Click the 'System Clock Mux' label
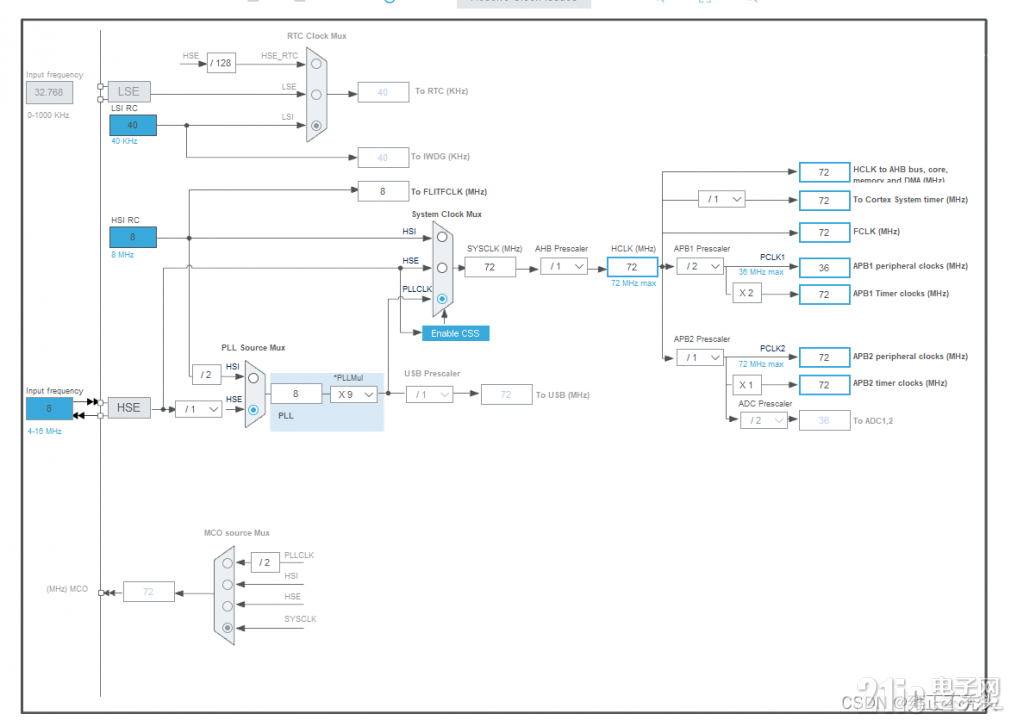 tap(447, 214)
